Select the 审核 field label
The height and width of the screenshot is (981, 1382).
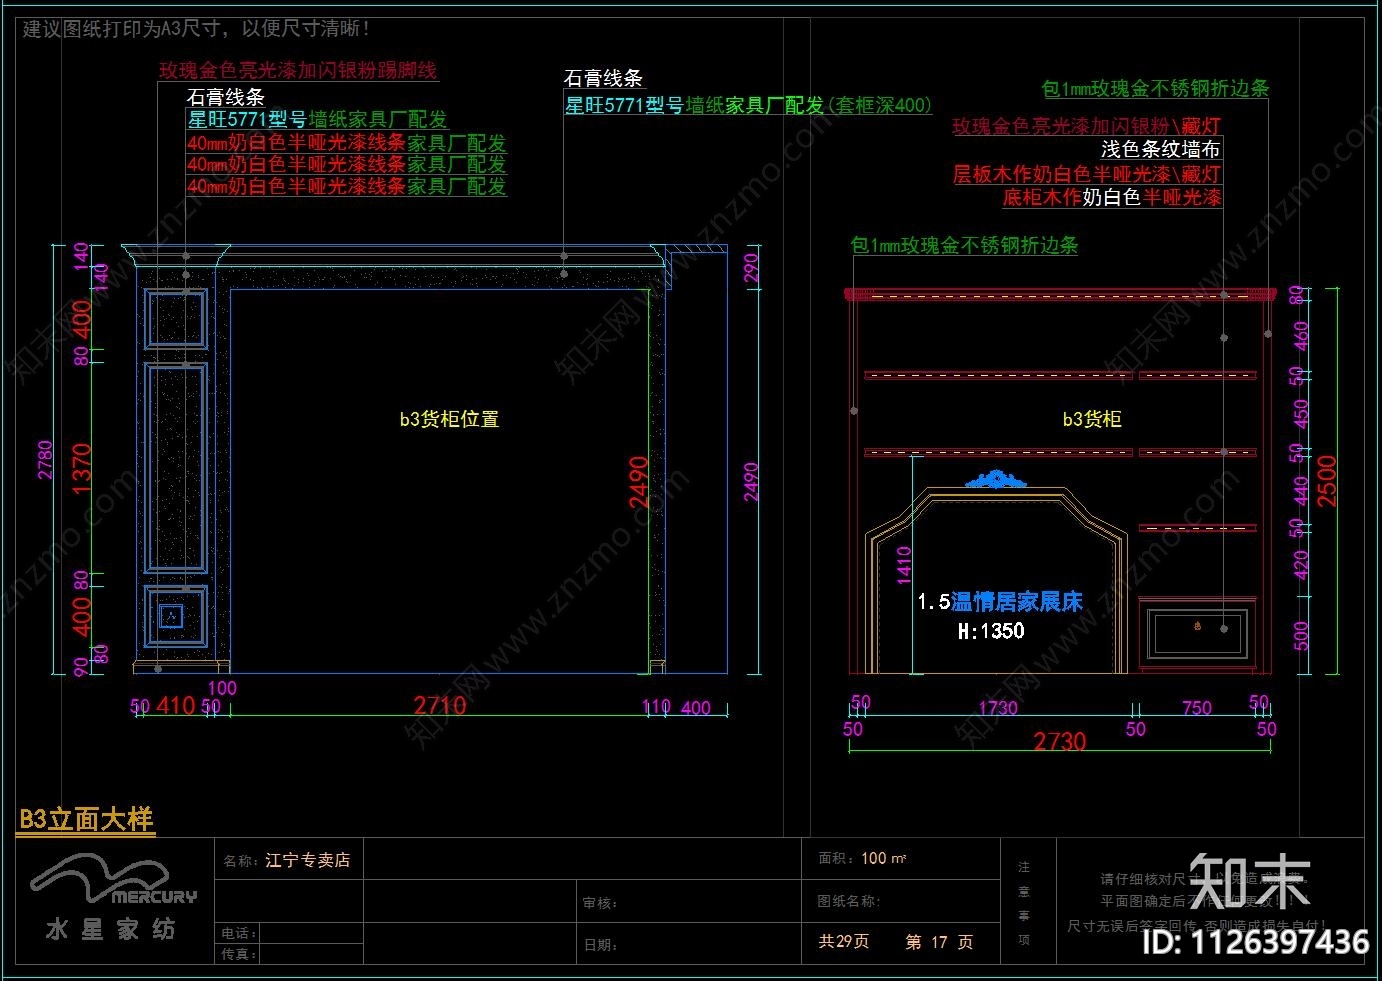tap(601, 903)
